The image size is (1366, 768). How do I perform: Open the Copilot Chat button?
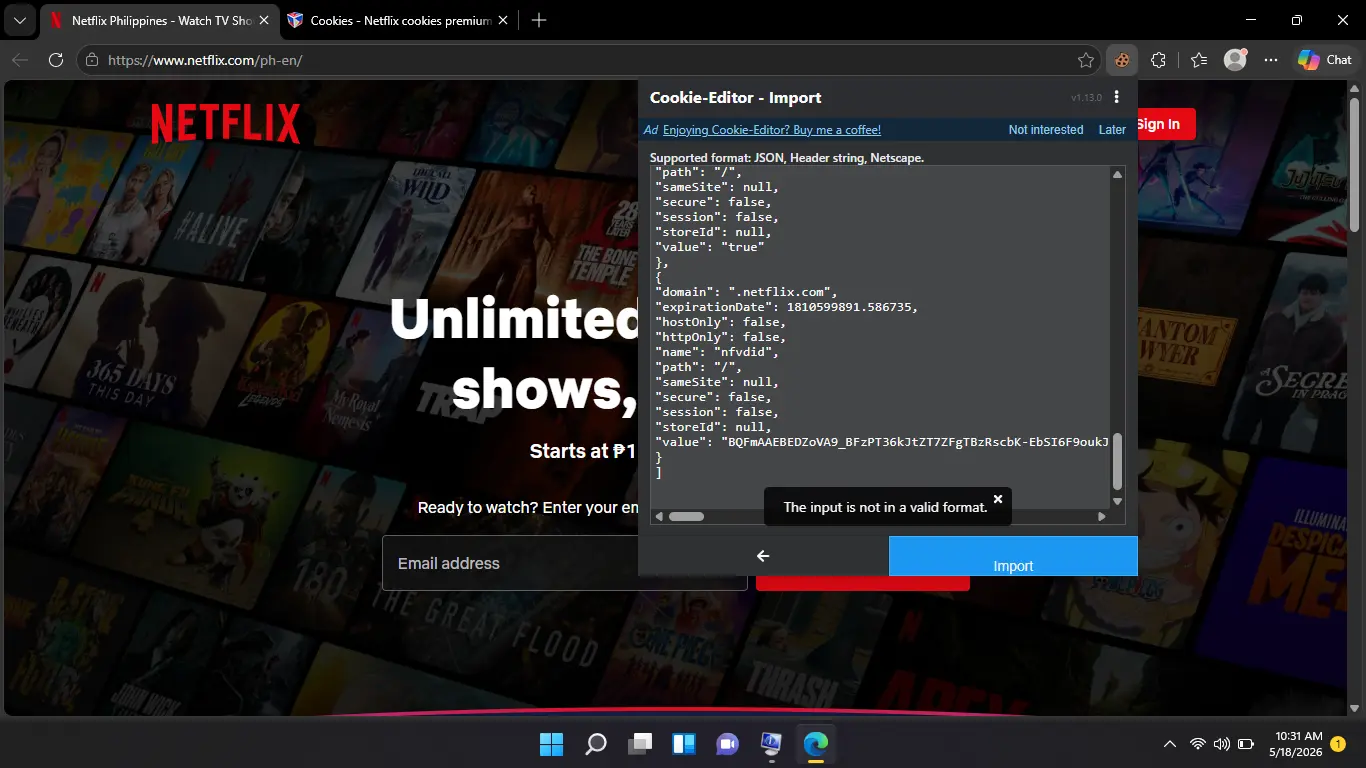click(x=1324, y=60)
